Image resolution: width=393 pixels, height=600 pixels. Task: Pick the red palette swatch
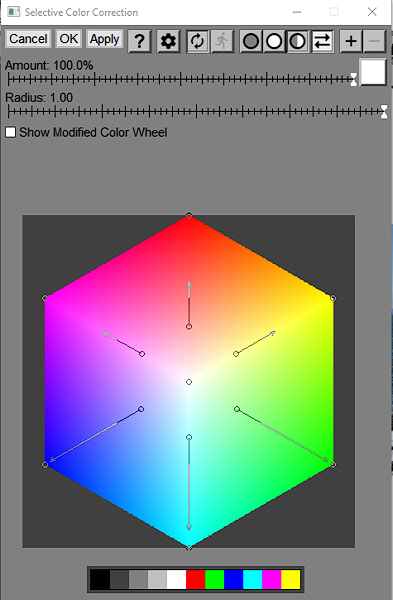196,579
